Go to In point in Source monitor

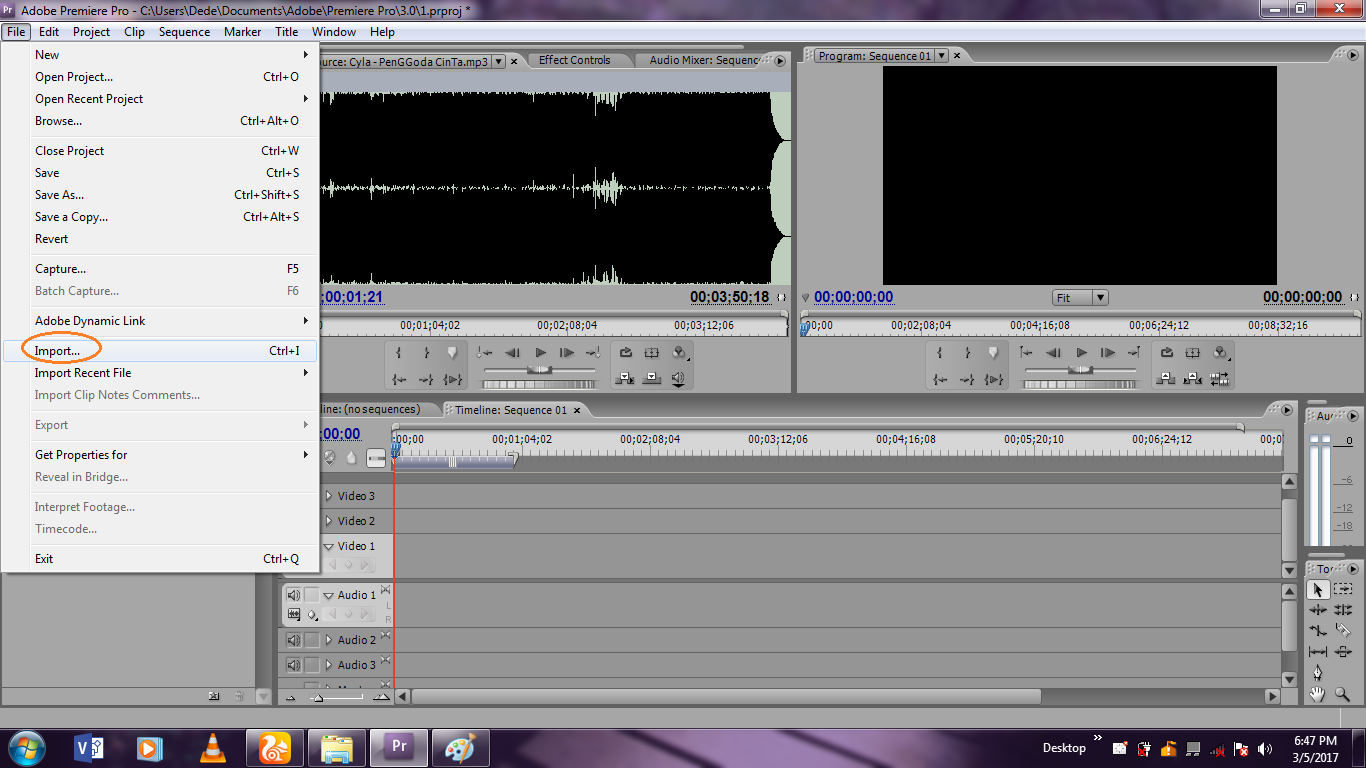[x=399, y=379]
